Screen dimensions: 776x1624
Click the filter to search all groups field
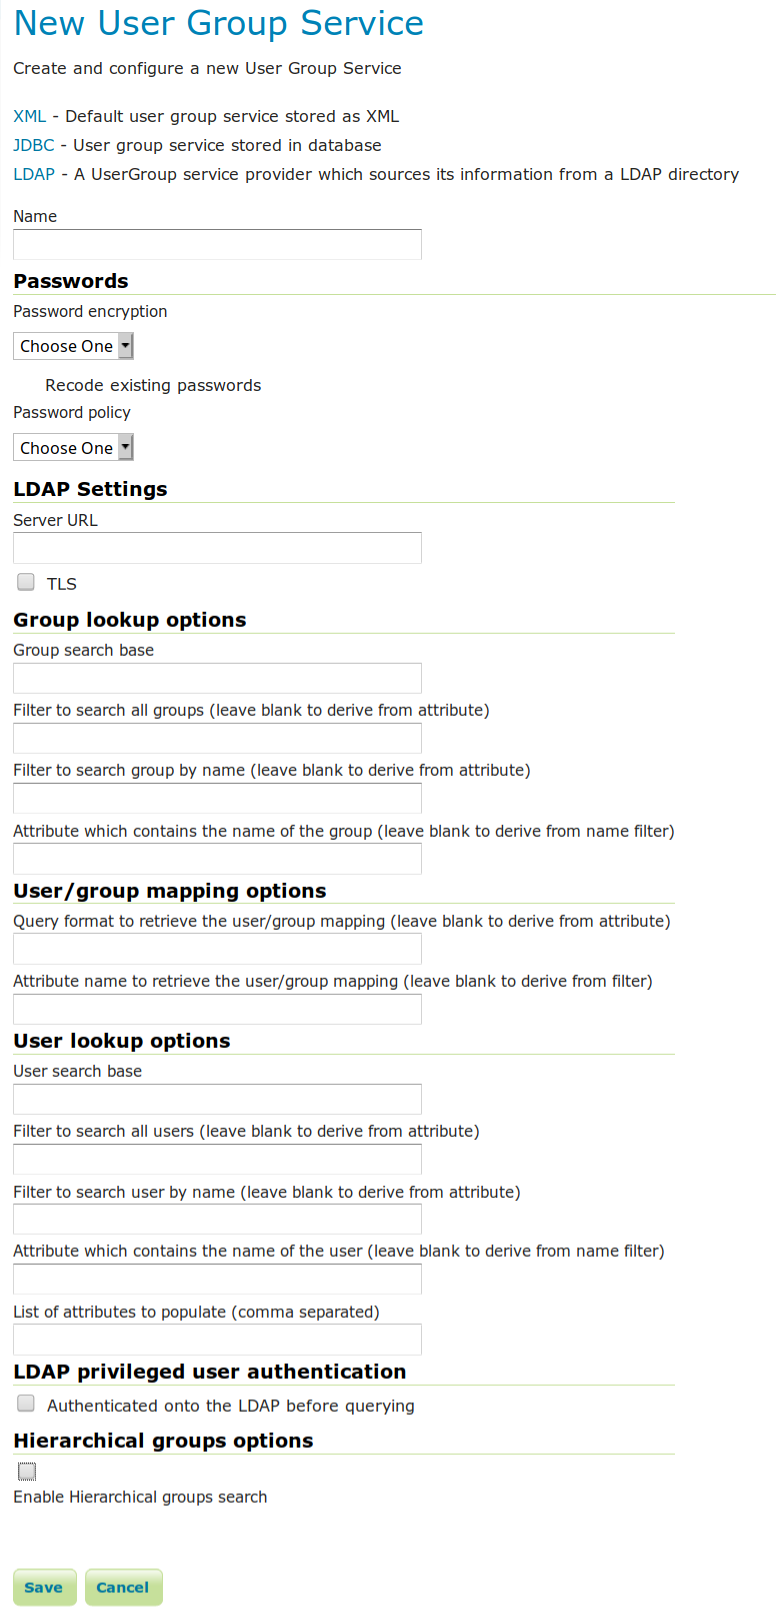pos(217,738)
